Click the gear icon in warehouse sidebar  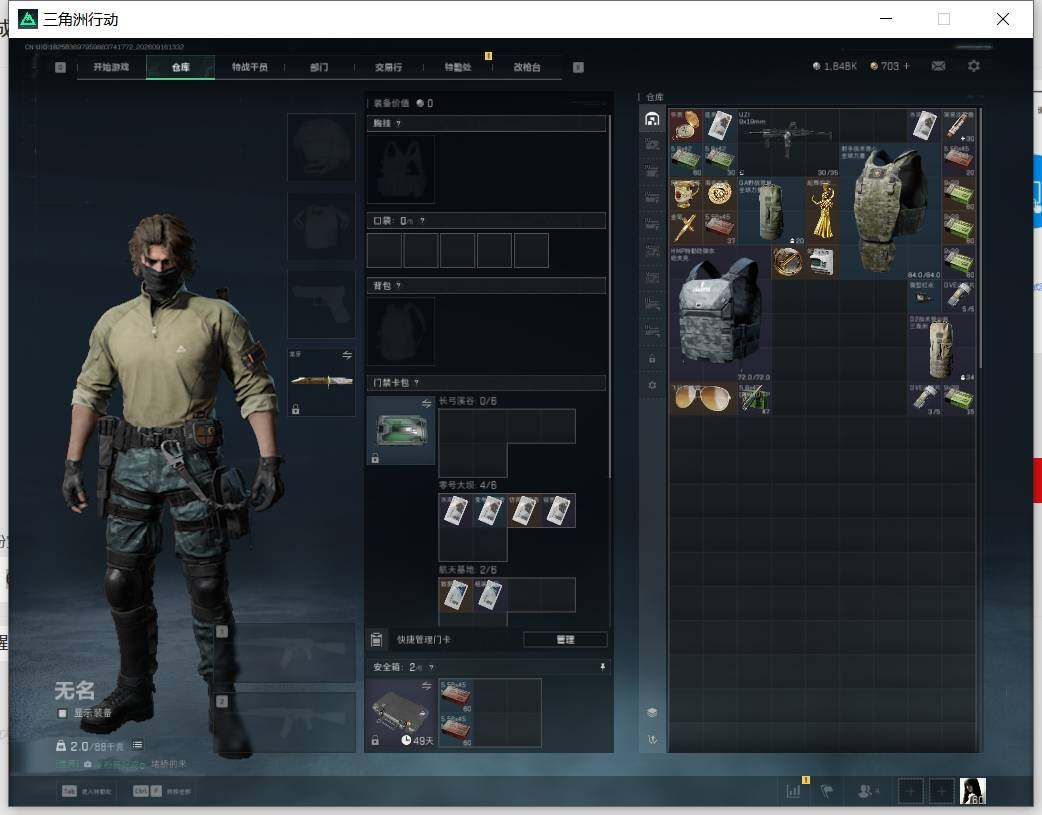pyautogui.click(x=652, y=385)
